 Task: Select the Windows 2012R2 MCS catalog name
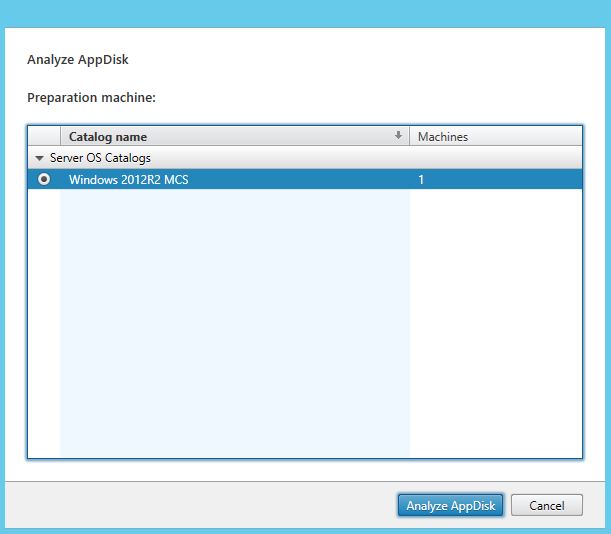click(126, 180)
